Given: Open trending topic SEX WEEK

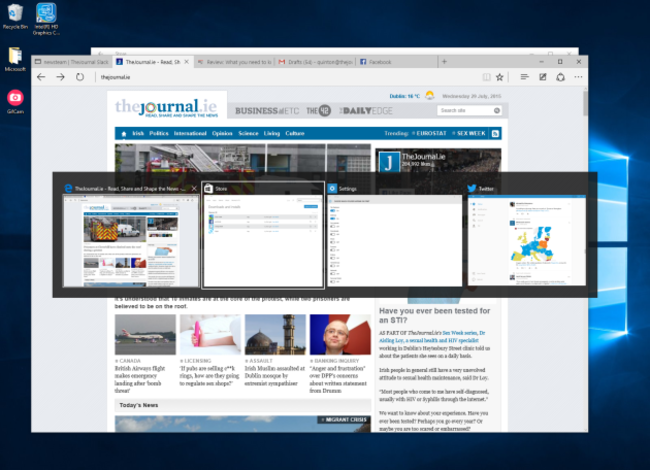Looking at the screenshot, I should pyautogui.click(x=468, y=133).
